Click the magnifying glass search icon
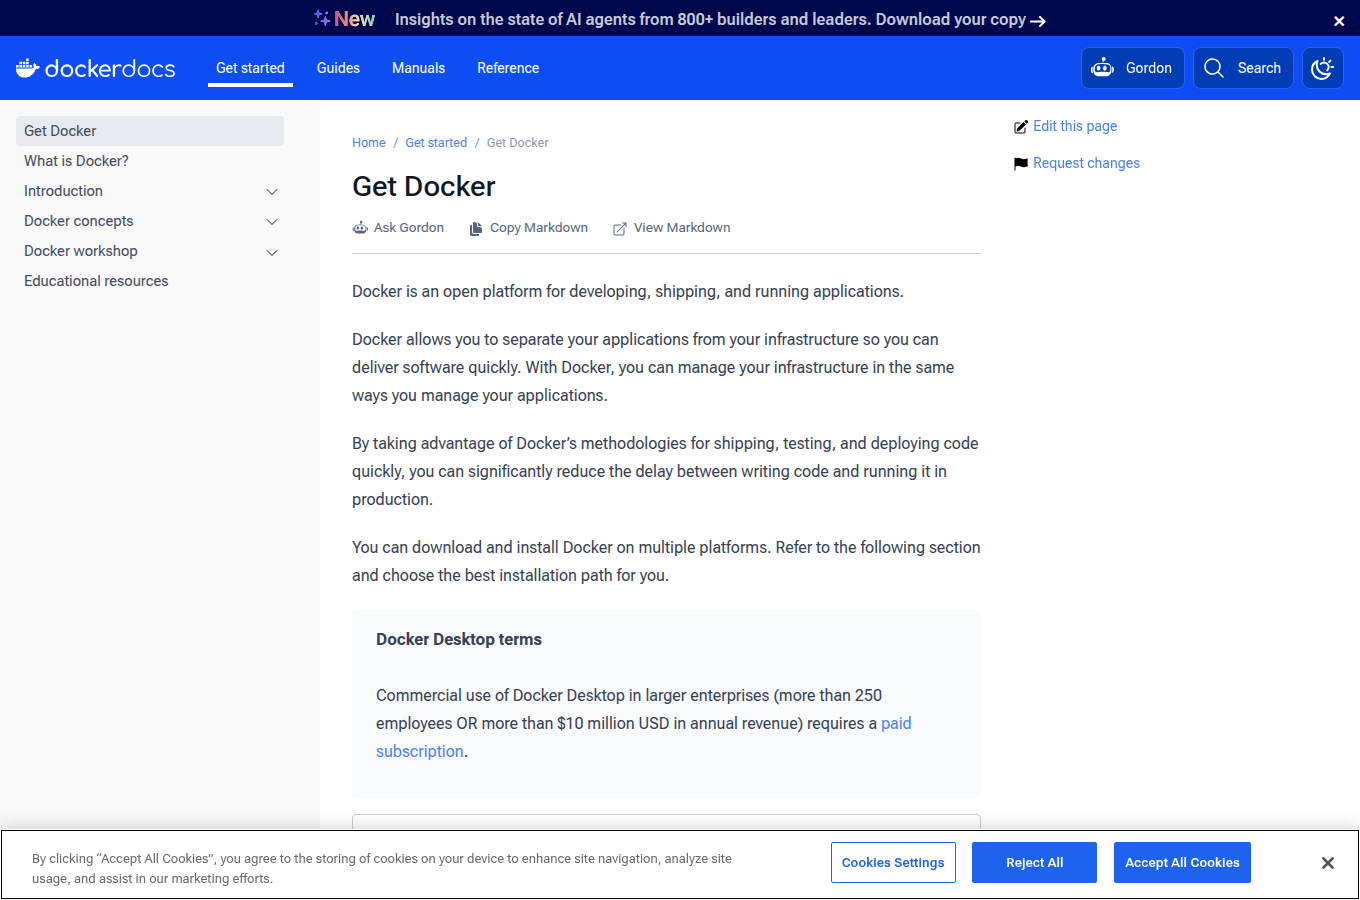 [x=1214, y=68]
